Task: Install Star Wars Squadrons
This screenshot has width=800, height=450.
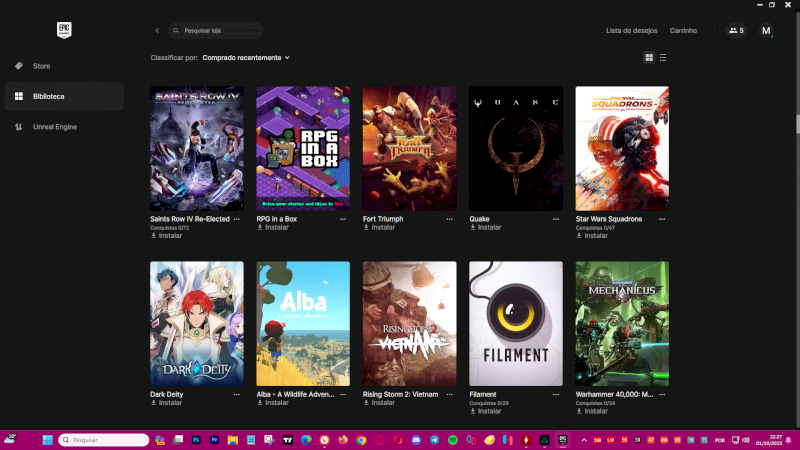Action: coord(592,236)
